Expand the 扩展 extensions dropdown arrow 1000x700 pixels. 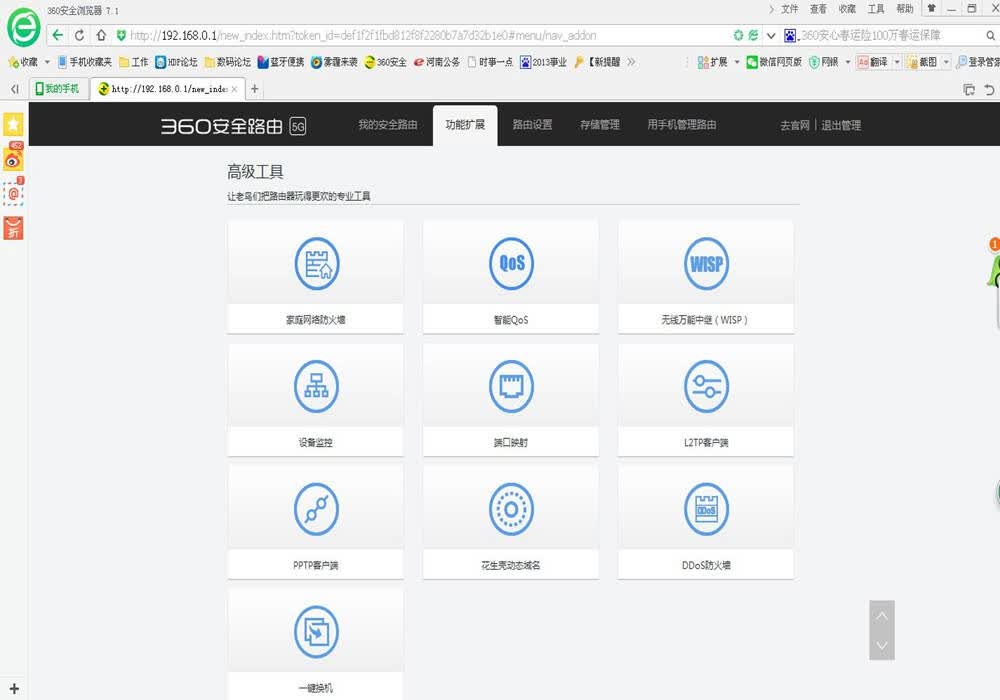click(x=737, y=62)
